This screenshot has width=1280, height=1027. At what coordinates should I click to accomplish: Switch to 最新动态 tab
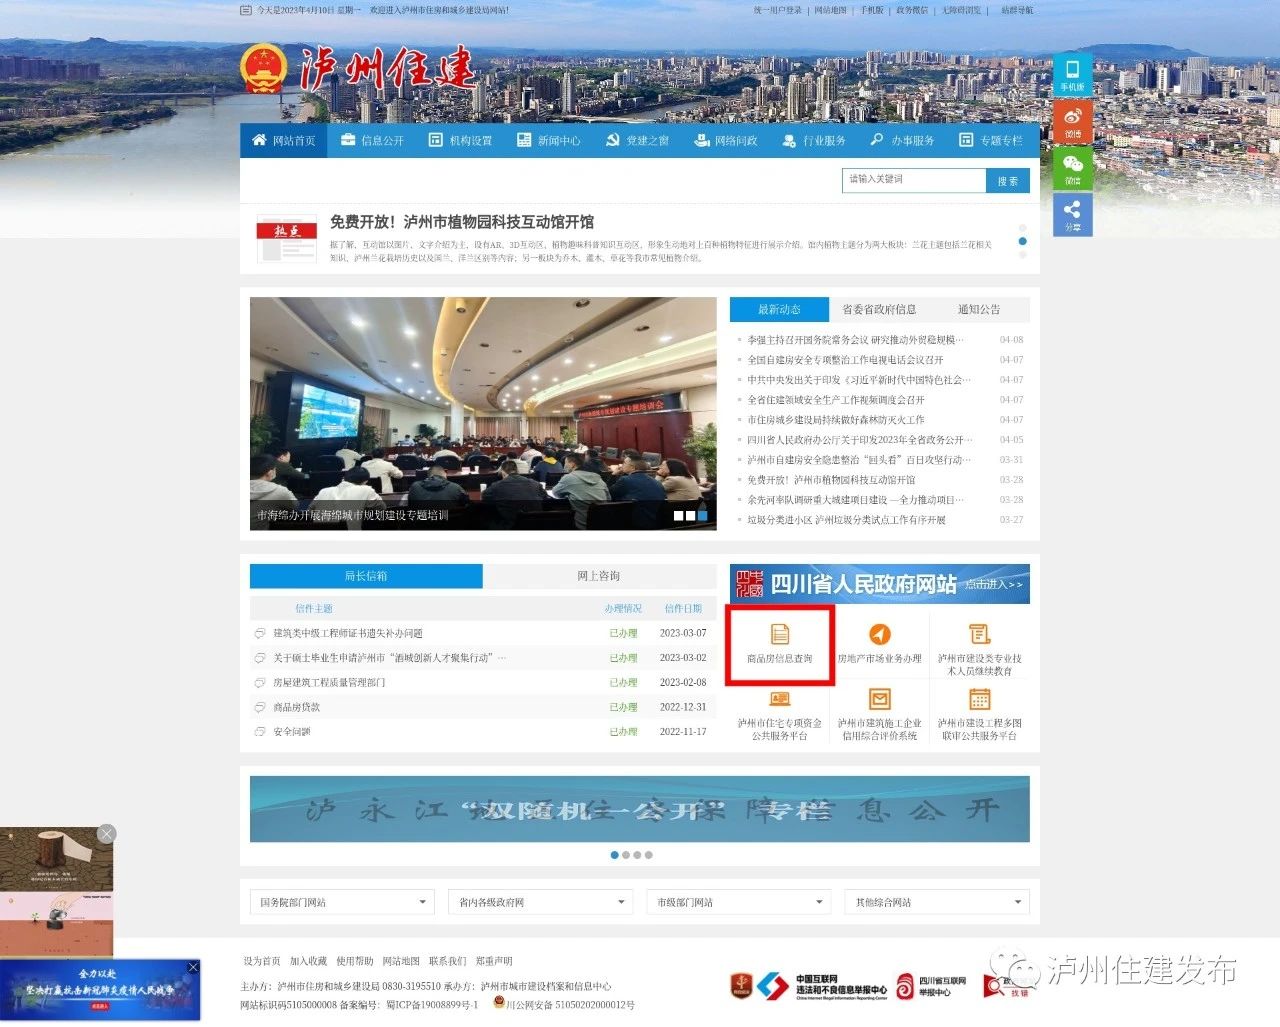(778, 309)
